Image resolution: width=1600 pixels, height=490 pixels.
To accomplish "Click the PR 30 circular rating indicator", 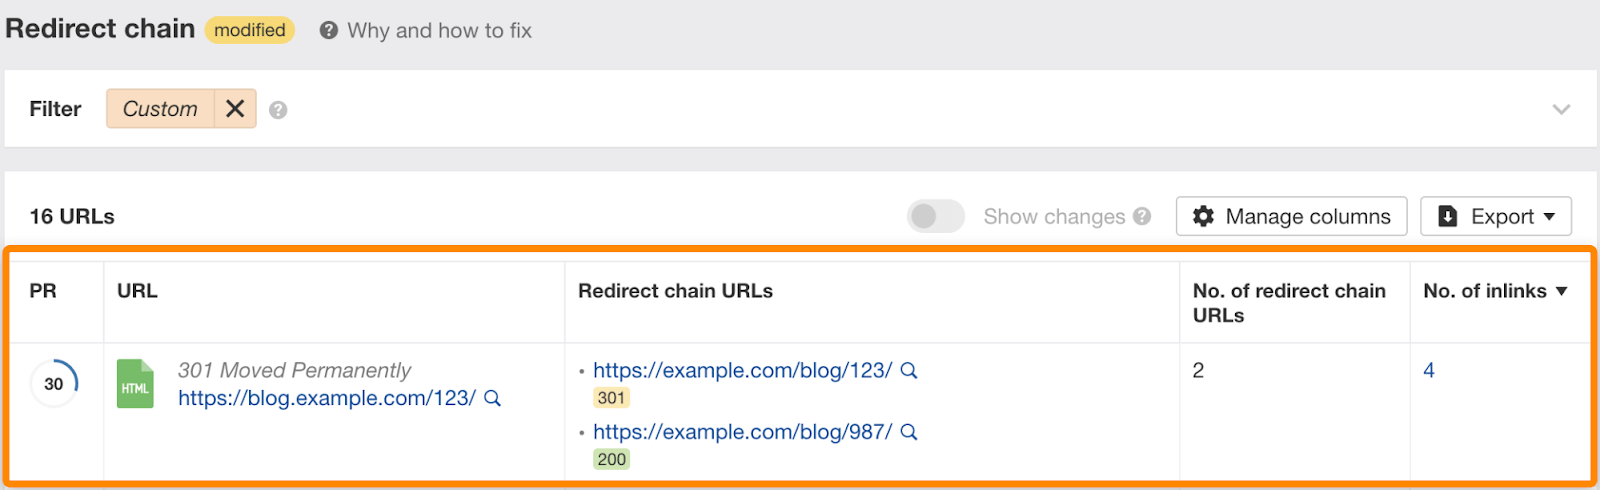I will [x=54, y=384].
